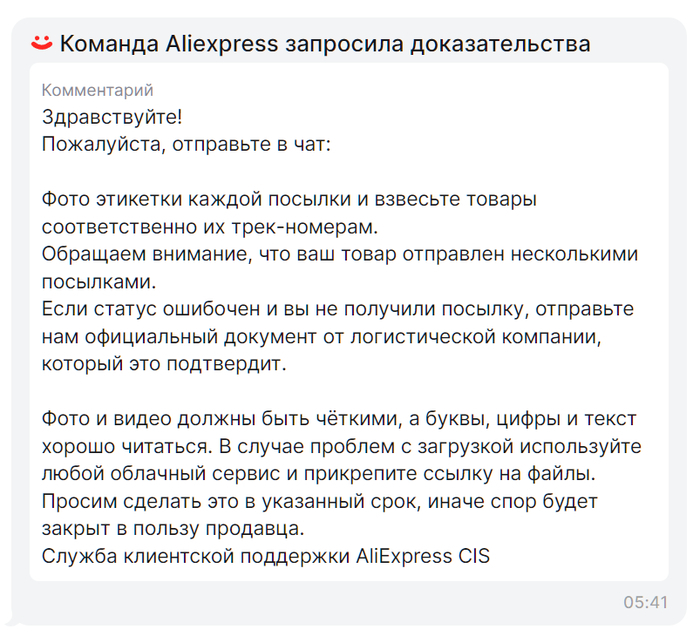Click the text "который это подтвердит."

(x=163, y=364)
